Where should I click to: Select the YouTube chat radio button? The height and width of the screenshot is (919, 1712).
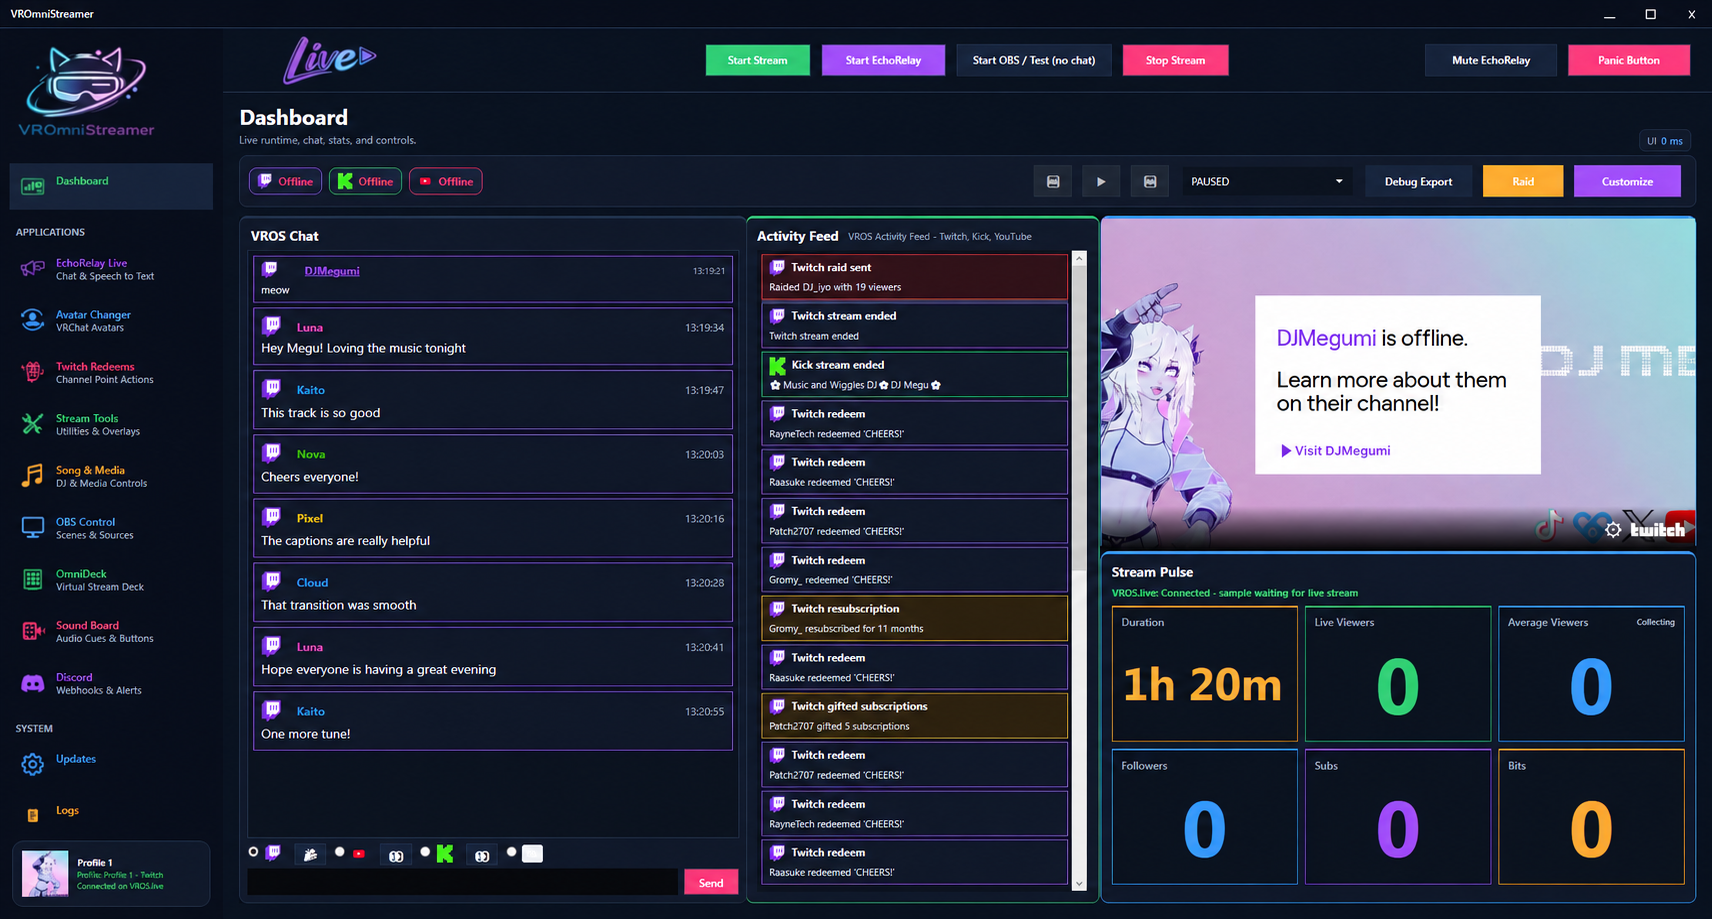(x=340, y=852)
